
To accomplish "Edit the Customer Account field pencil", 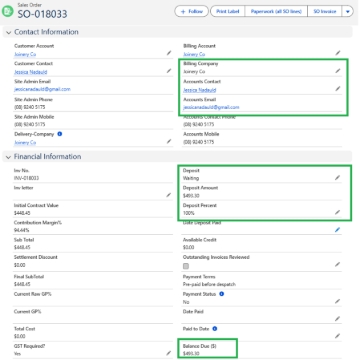I will point(169,53).
